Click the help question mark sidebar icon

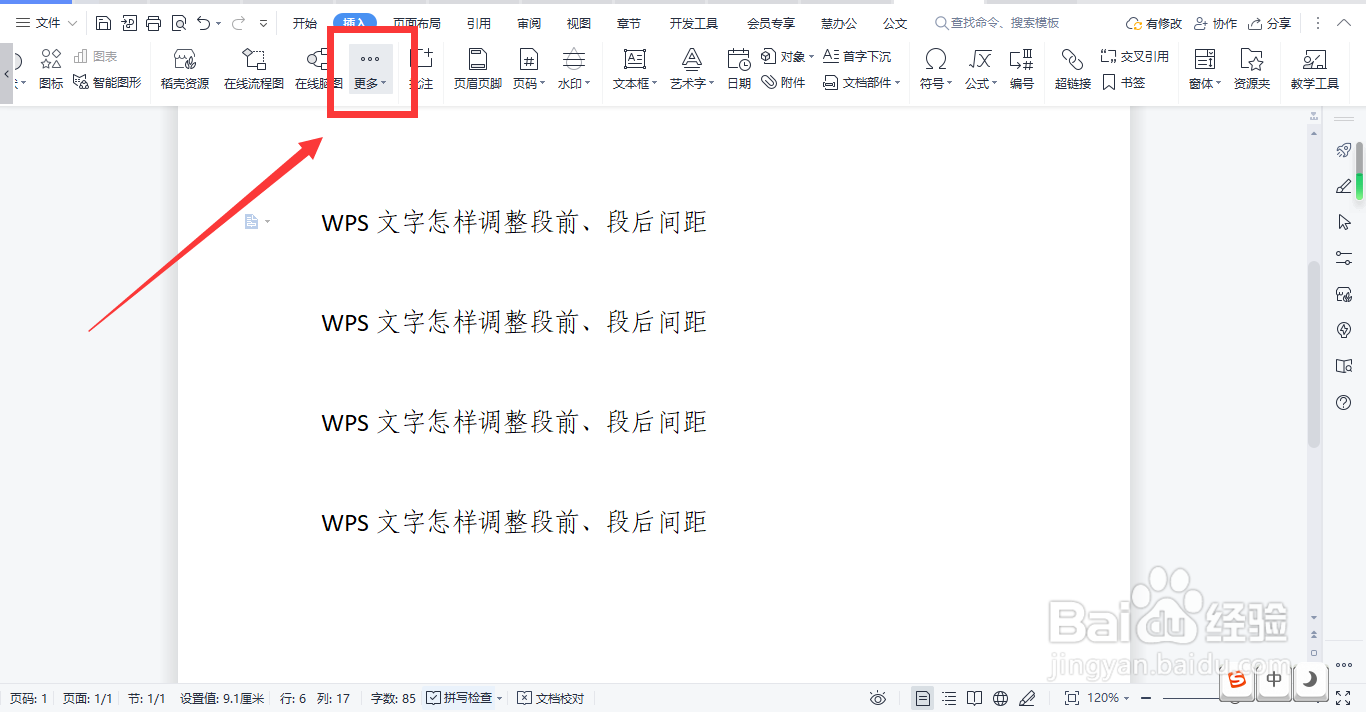1344,402
